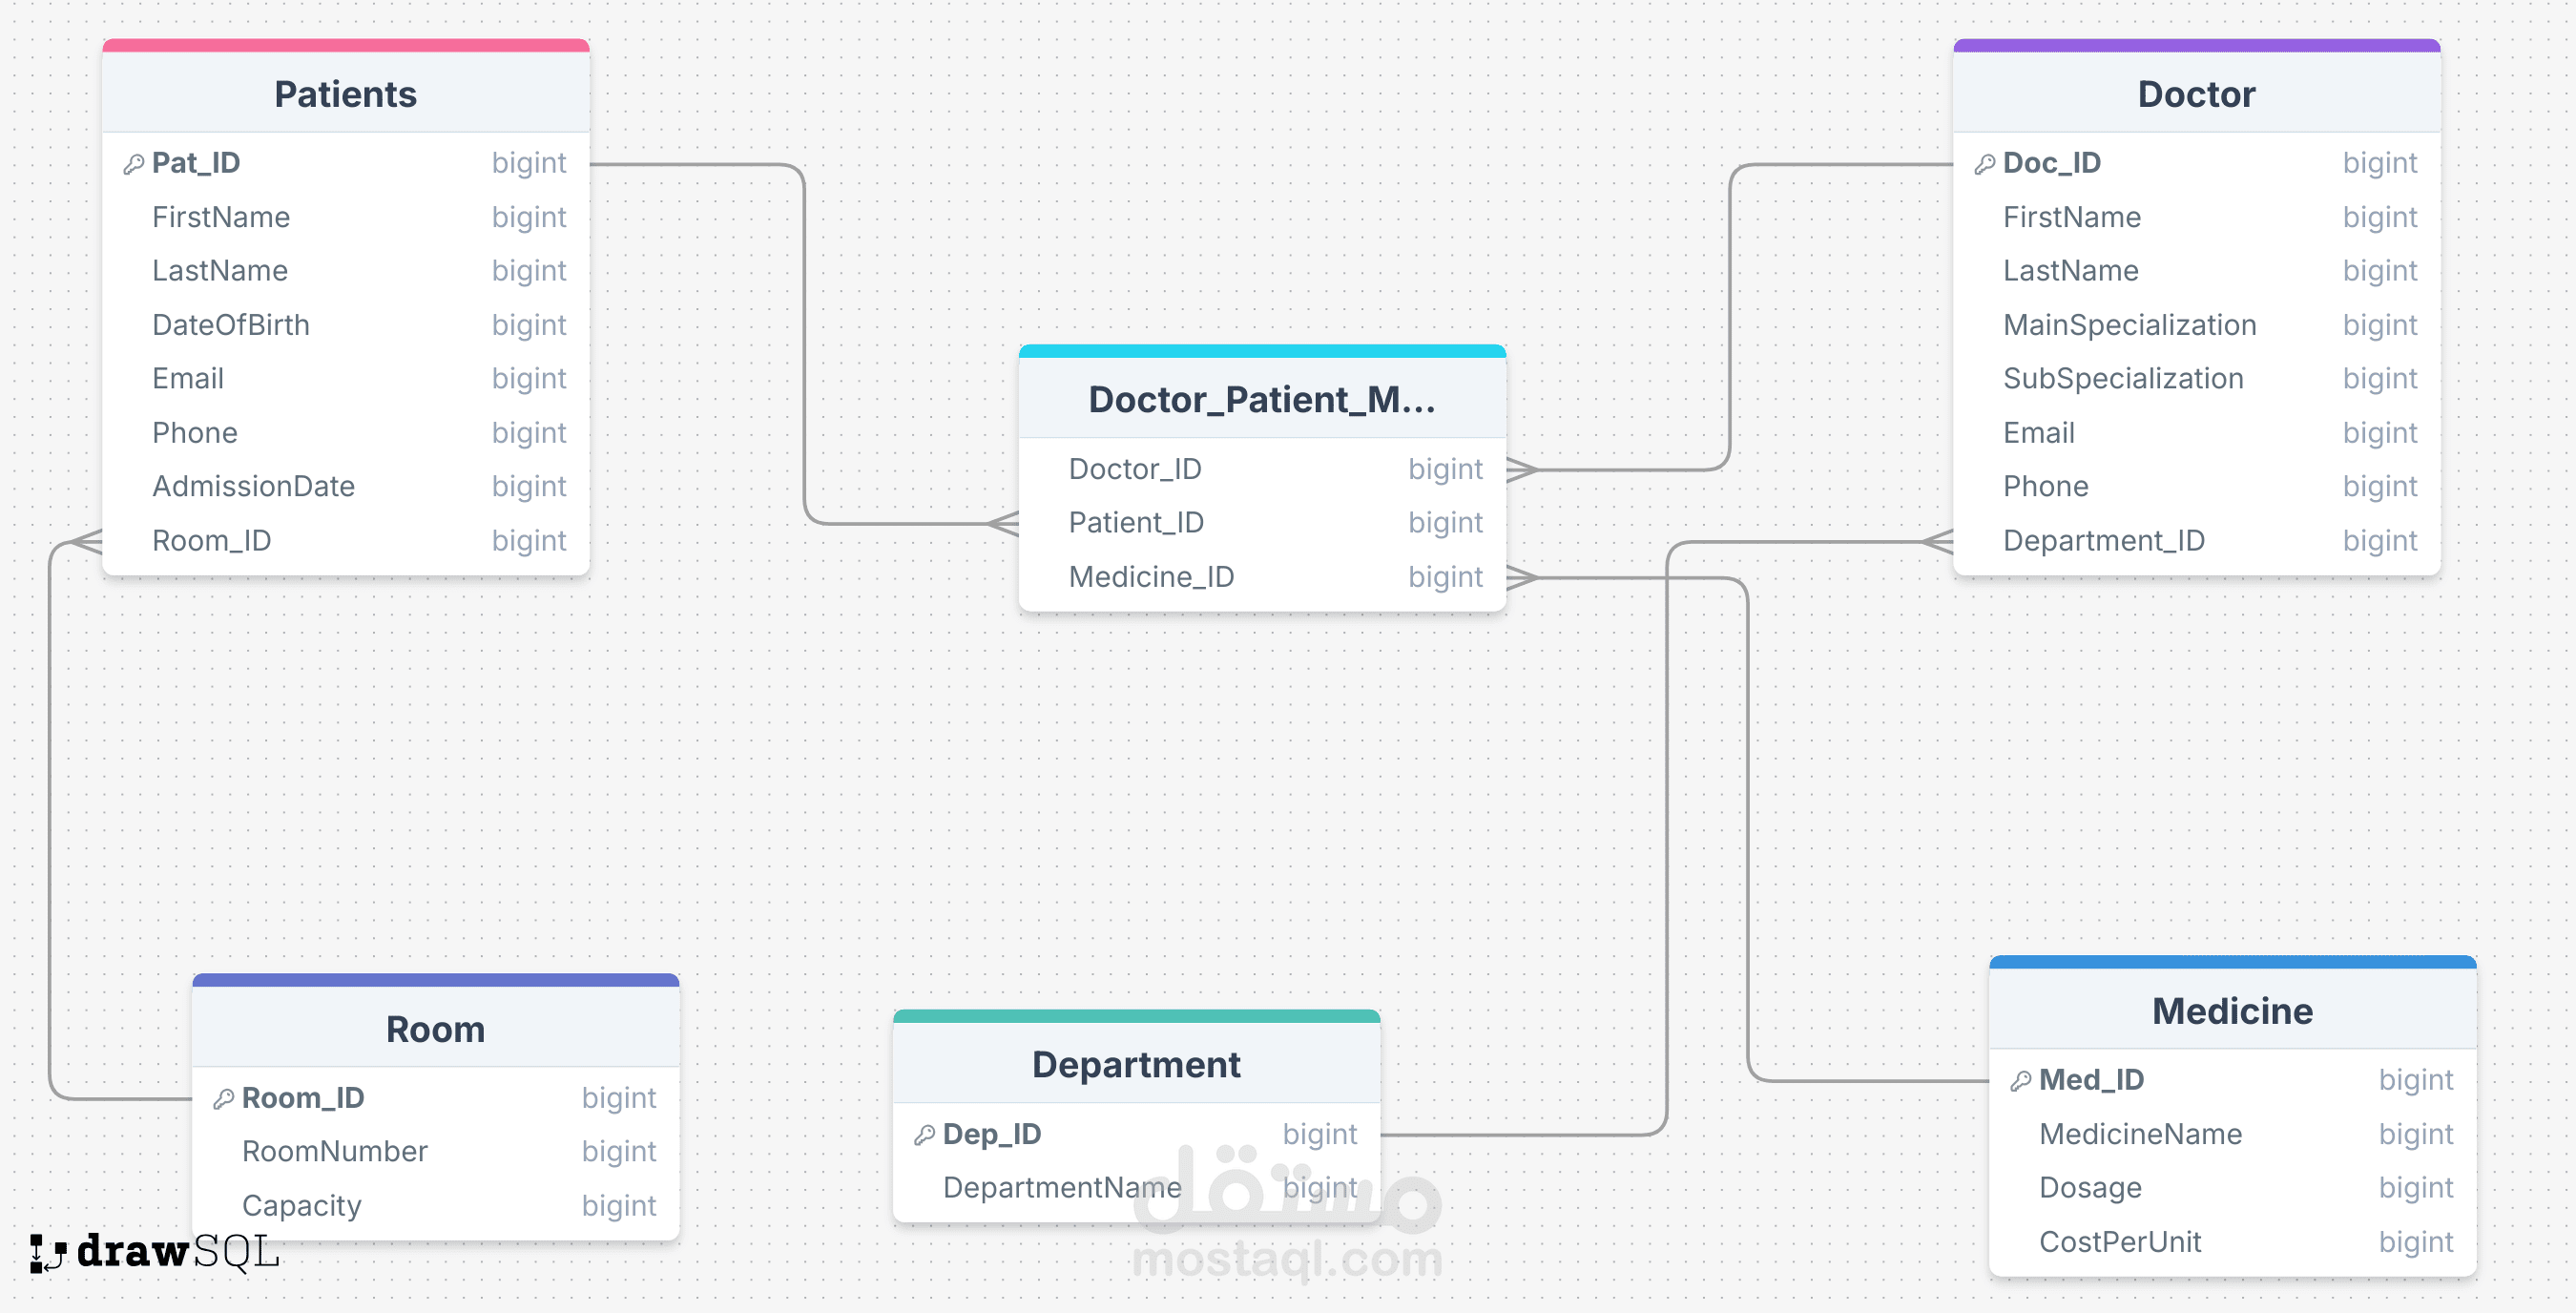Select the MainSpecialization column row
Screen dimensions: 2576x1313
[2196, 325]
